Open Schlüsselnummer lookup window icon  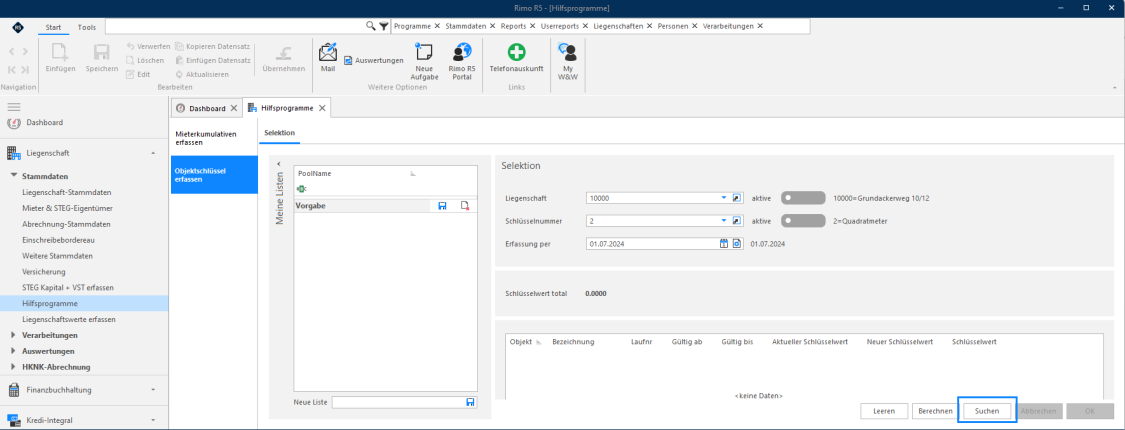(736, 221)
